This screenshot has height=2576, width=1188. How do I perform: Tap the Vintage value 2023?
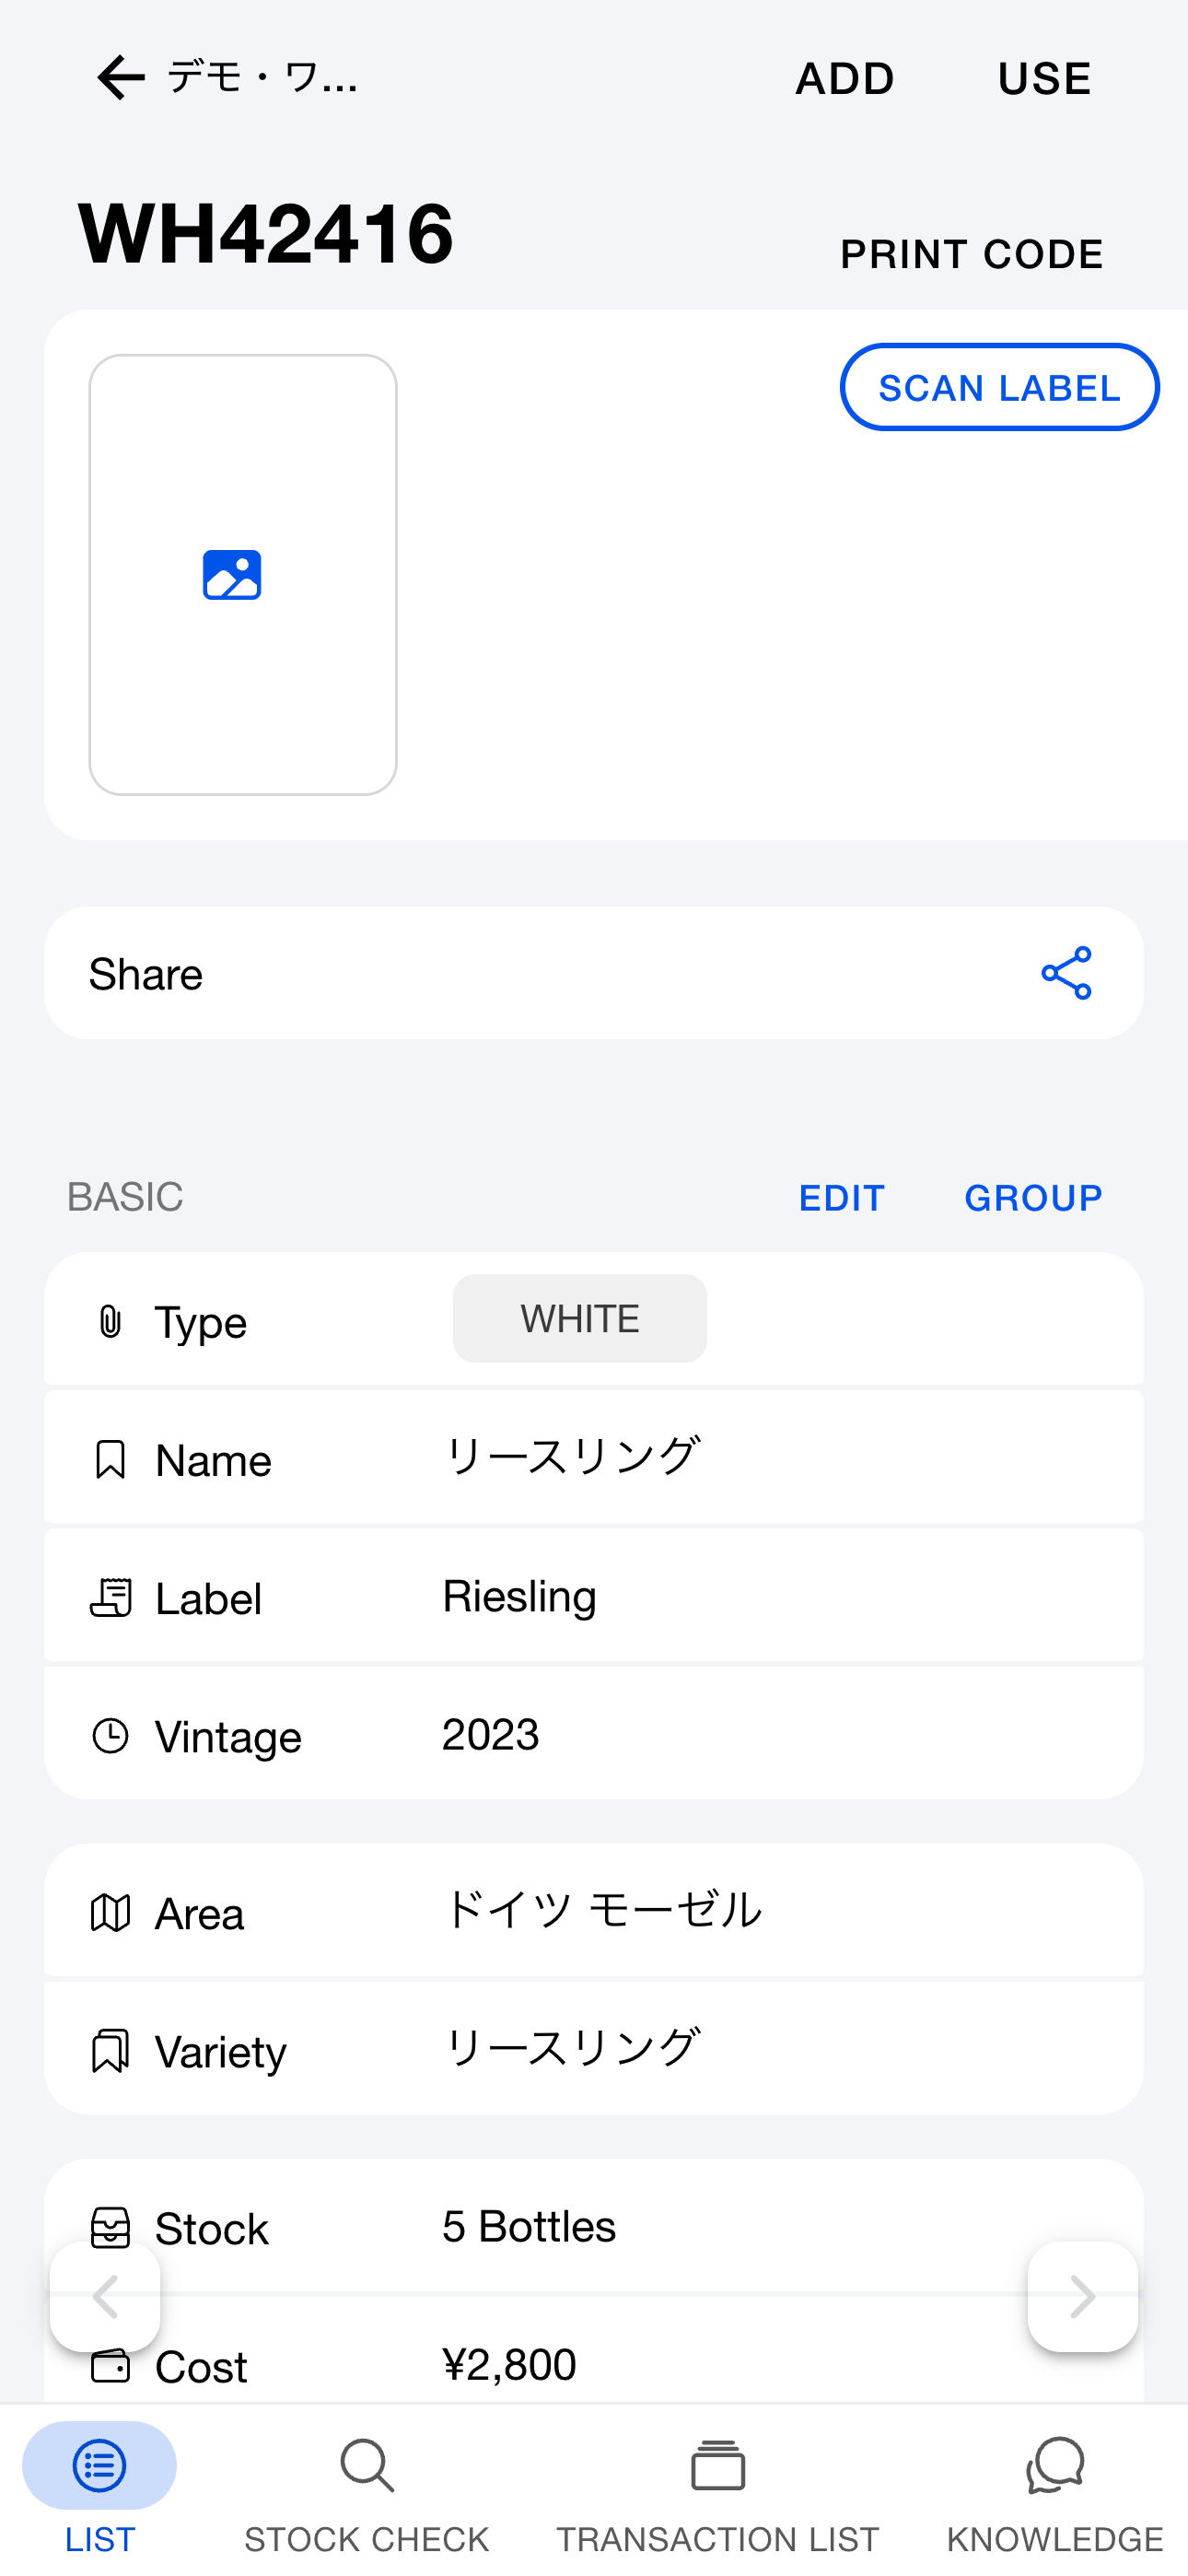pyautogui.click(x=491, y=1734)
